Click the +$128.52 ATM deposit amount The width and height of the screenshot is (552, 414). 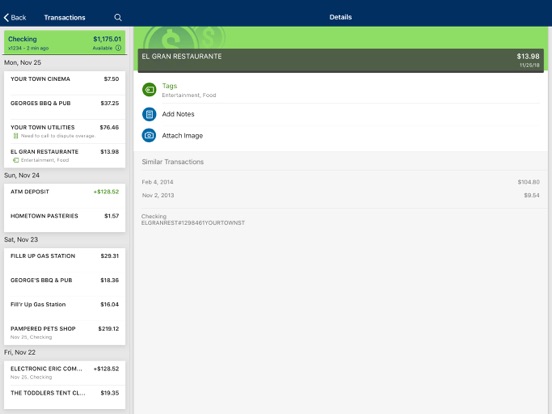pos(106,192)
